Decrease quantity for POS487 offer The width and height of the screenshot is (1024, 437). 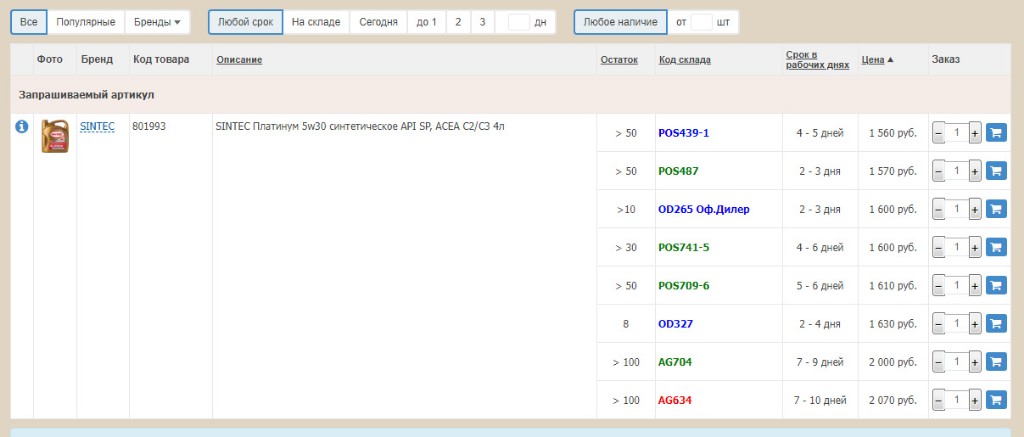tap(938, 171)
